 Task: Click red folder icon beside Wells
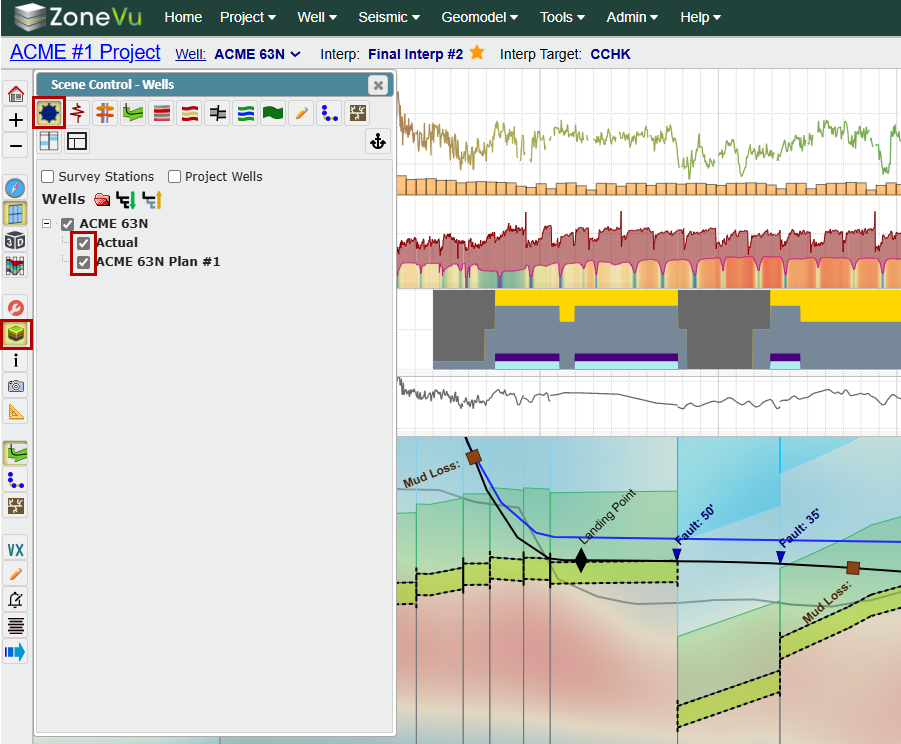pos(102,199)
